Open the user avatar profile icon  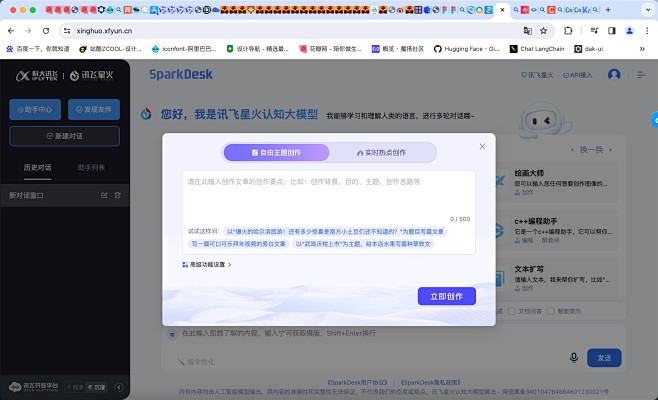(x=614, y=75)
